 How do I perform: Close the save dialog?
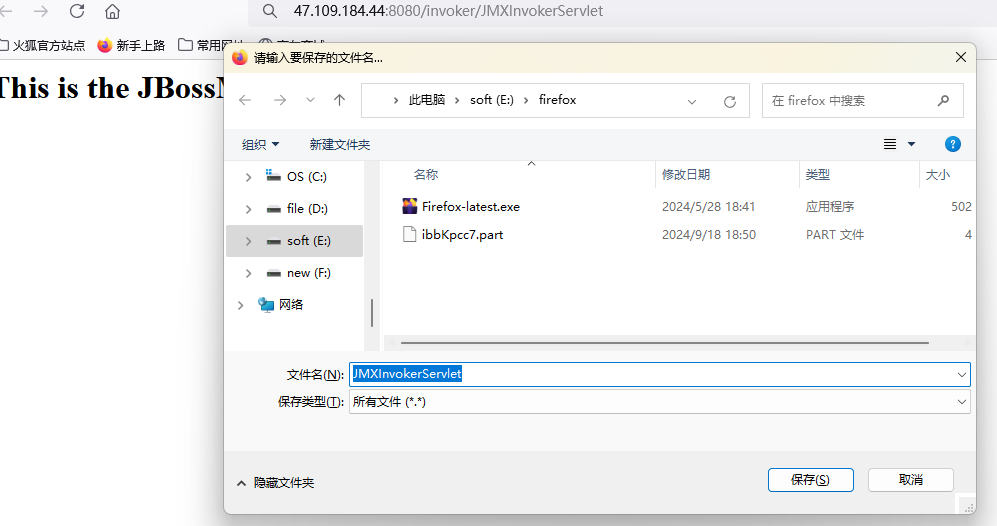(961, 57)
